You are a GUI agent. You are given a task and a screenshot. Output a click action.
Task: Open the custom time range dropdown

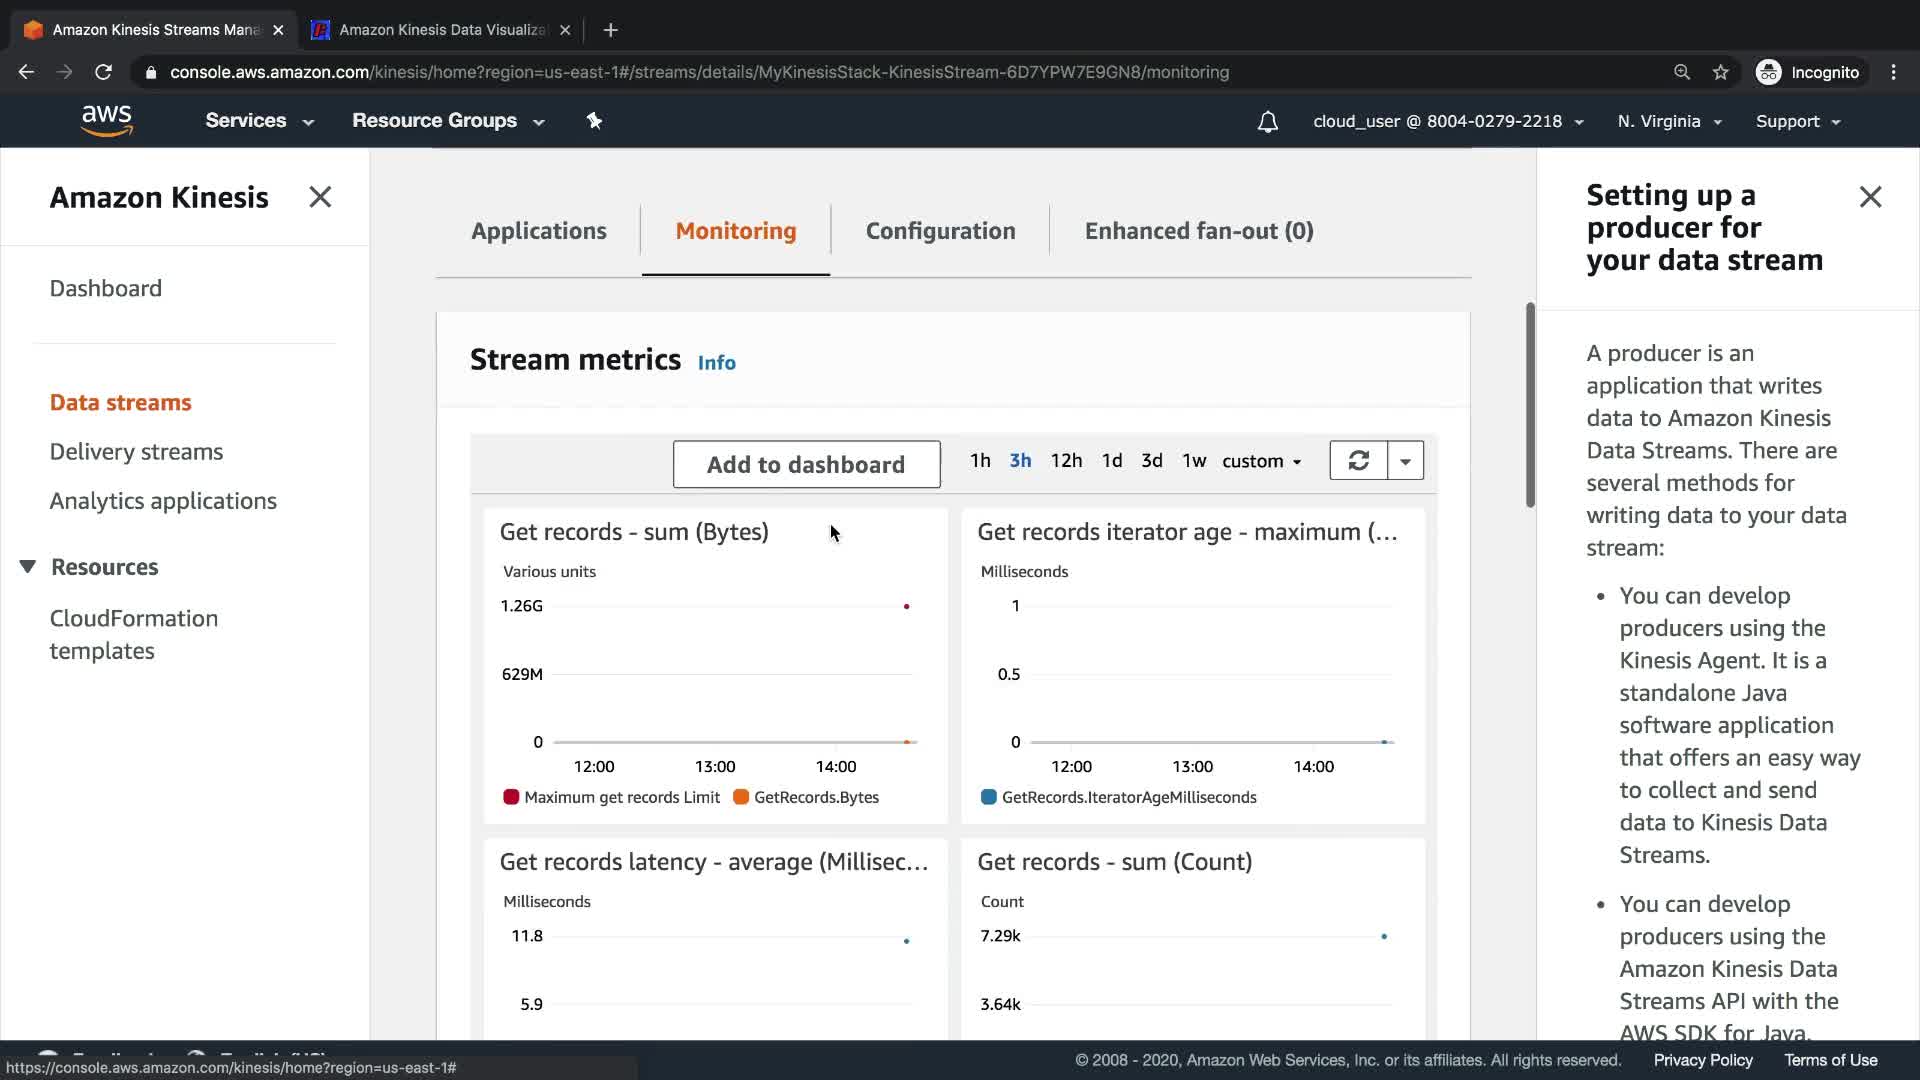point(1261,461)
